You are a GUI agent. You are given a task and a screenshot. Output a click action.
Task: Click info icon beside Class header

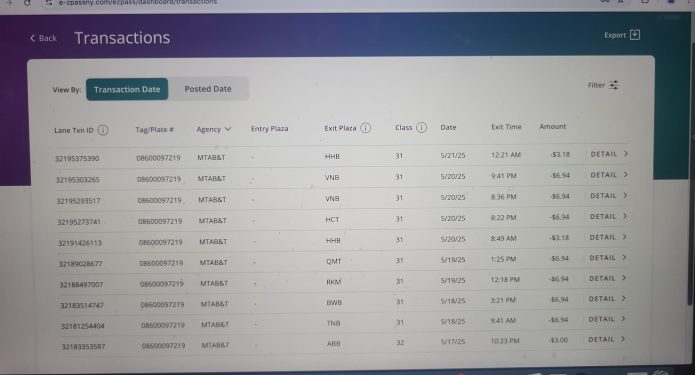[x=421, y=128]
